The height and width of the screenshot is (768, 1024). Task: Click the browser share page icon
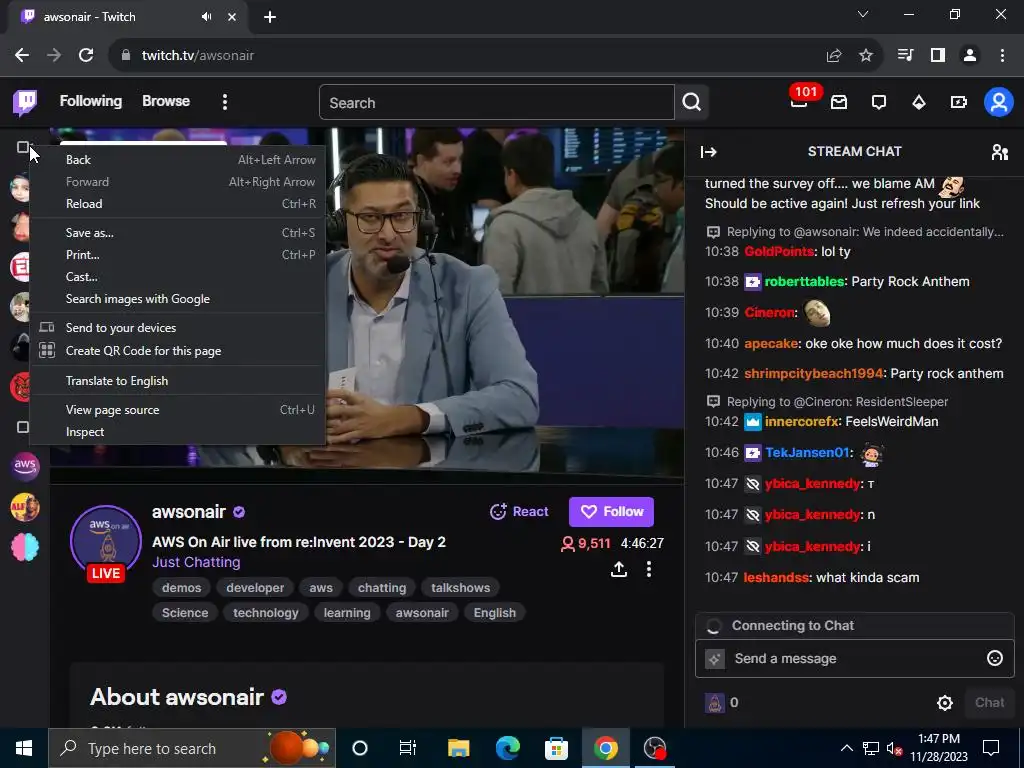click(834, 56)
